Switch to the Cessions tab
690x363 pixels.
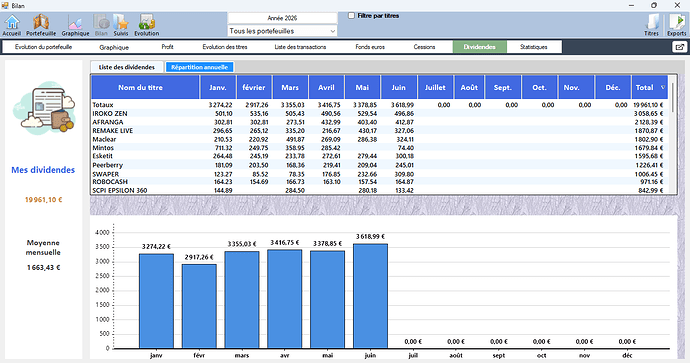coord(424,47)
